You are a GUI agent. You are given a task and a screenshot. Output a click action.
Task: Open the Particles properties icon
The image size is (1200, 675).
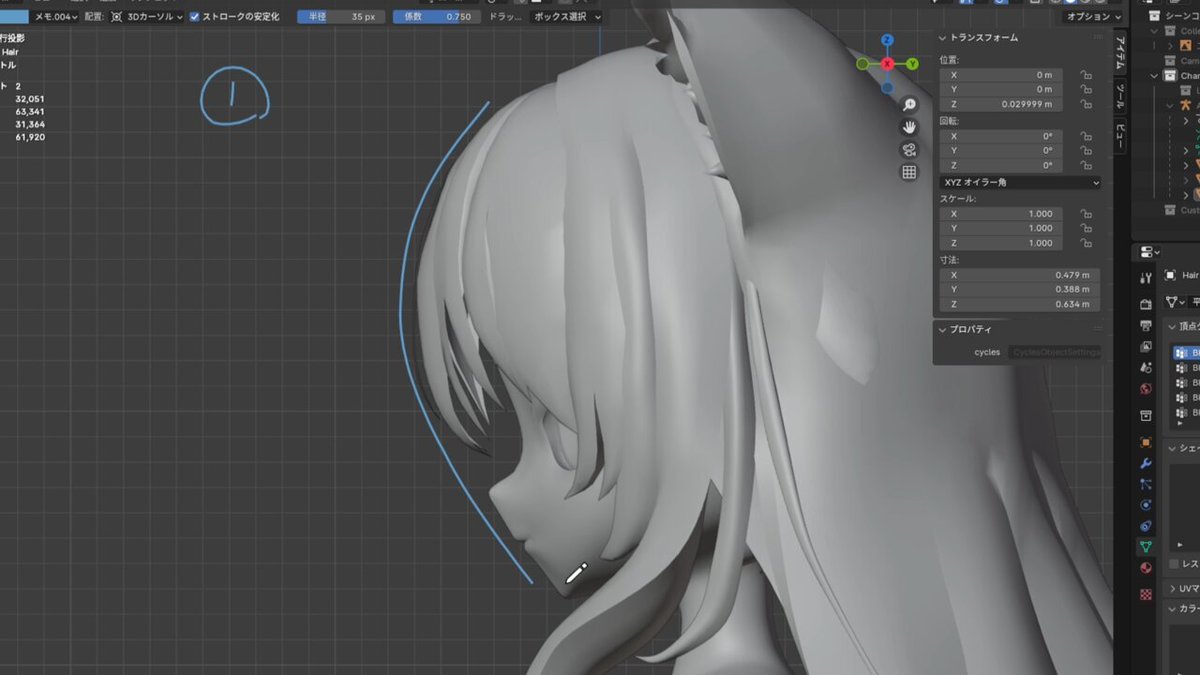[1146, 484]
